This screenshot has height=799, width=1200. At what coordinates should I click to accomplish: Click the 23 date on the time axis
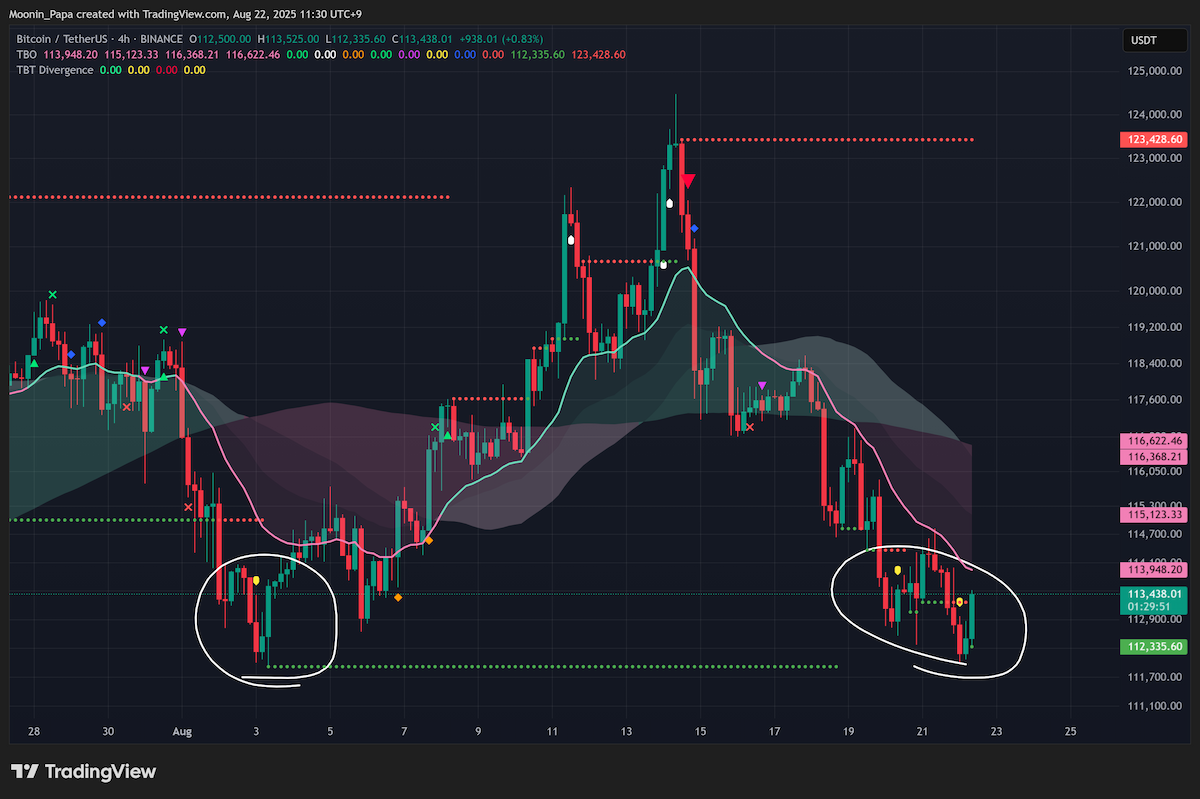tap(996, 730)
